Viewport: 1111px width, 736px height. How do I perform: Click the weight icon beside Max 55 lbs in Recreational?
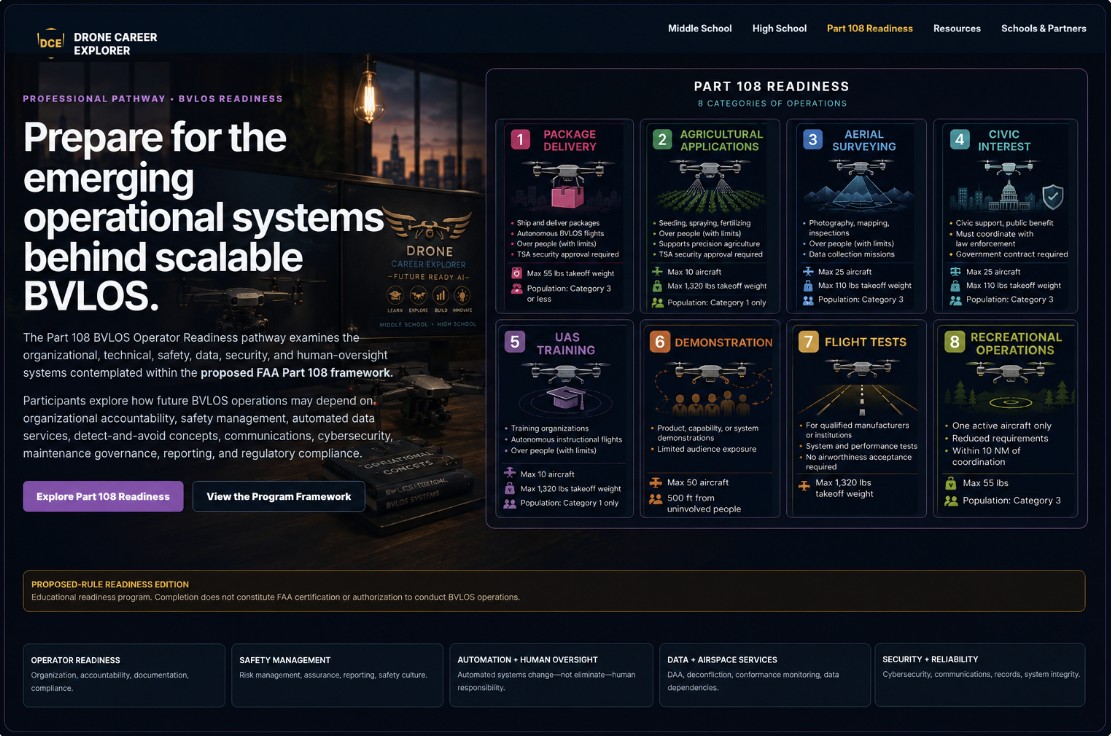click(951, 483)
